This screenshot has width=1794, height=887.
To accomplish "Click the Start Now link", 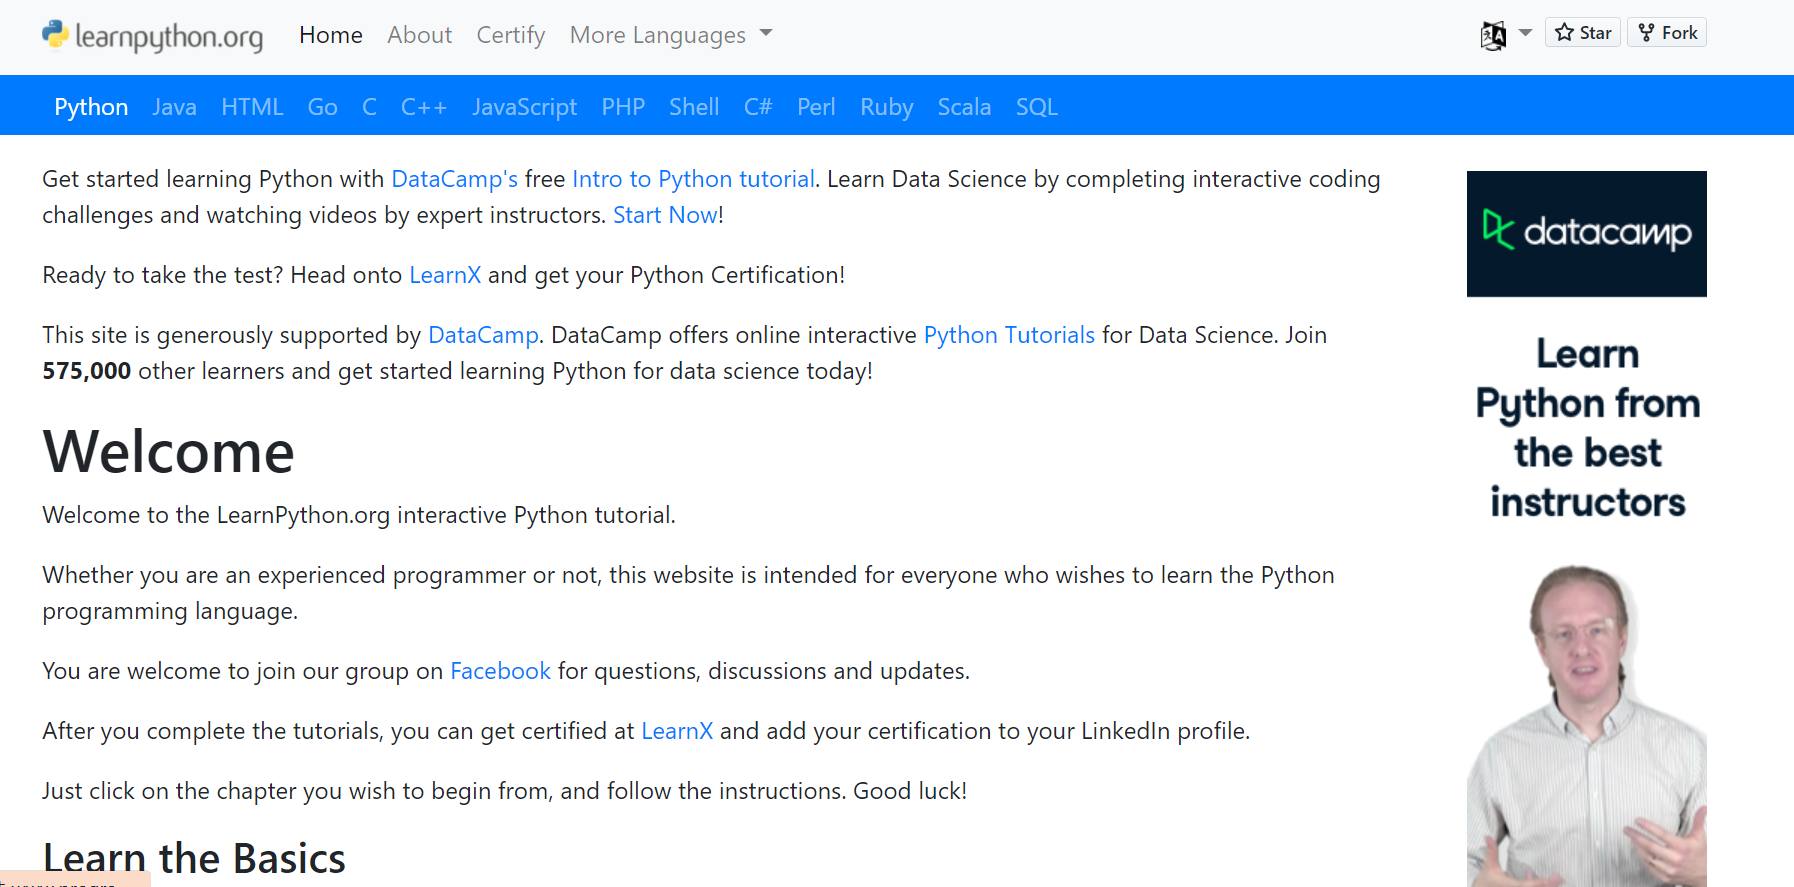I will click(x=665, y=215).
